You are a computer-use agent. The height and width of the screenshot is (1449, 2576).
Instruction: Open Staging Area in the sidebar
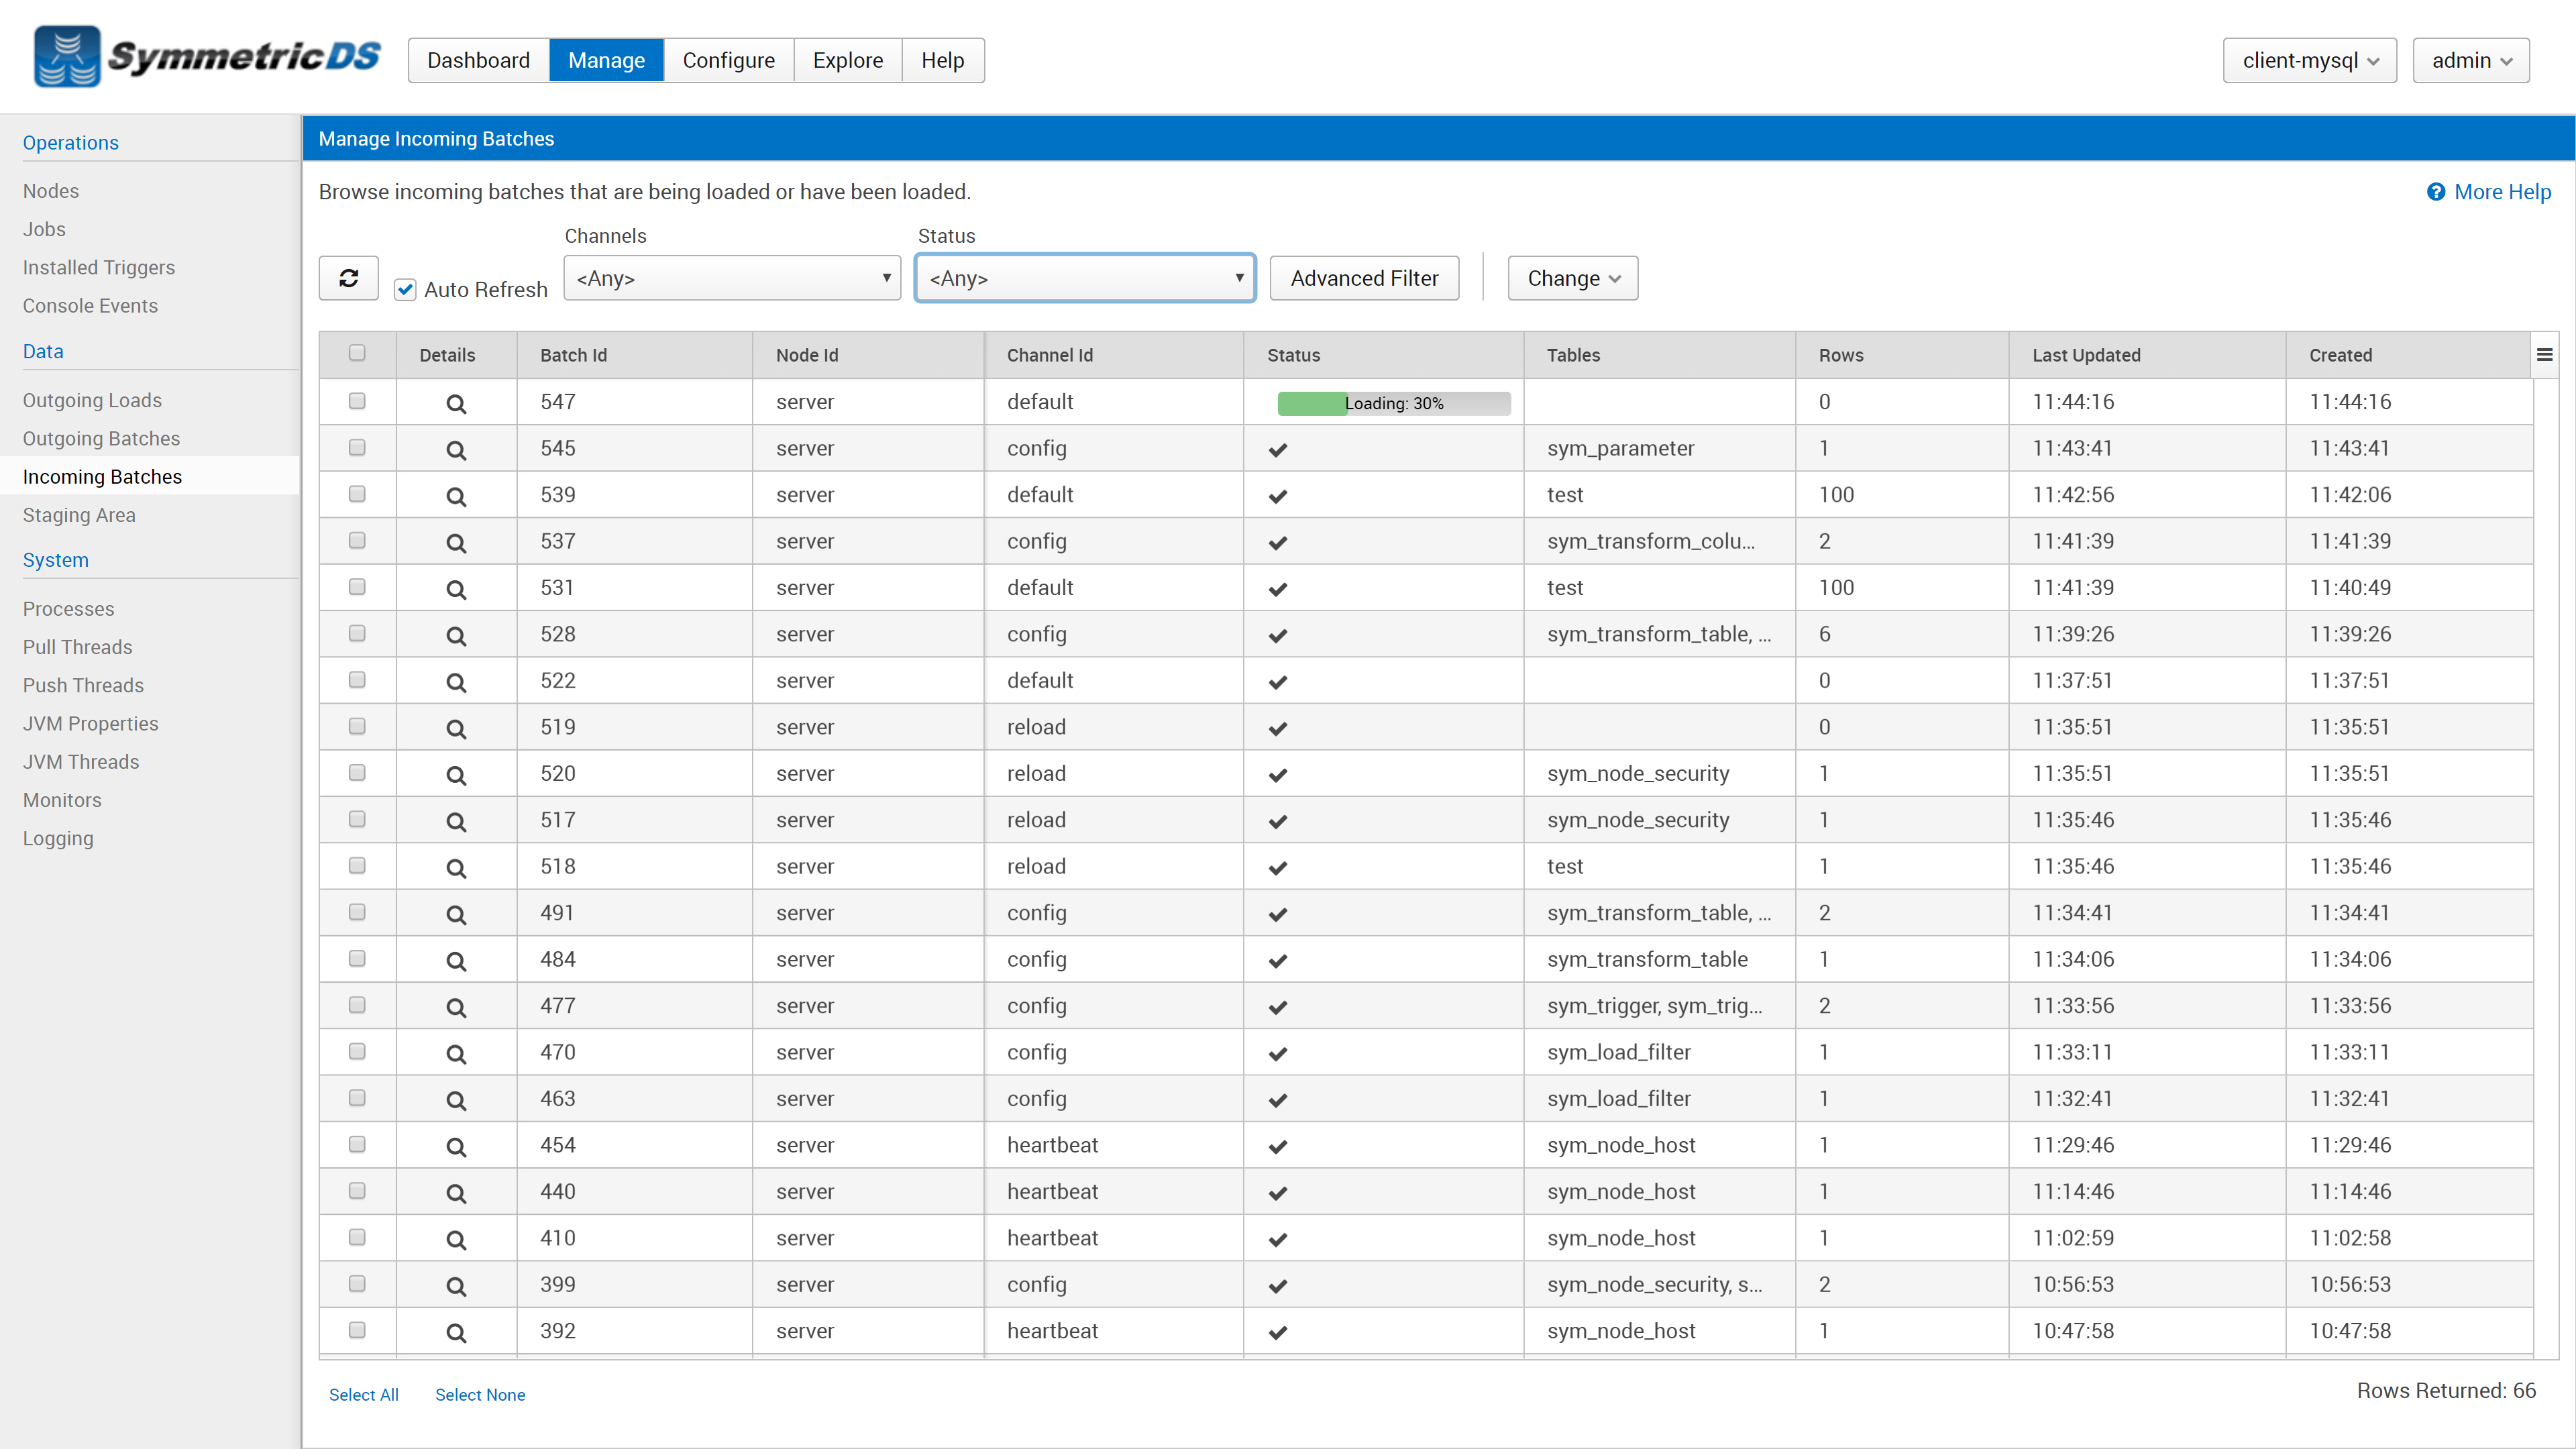(79, 515)
